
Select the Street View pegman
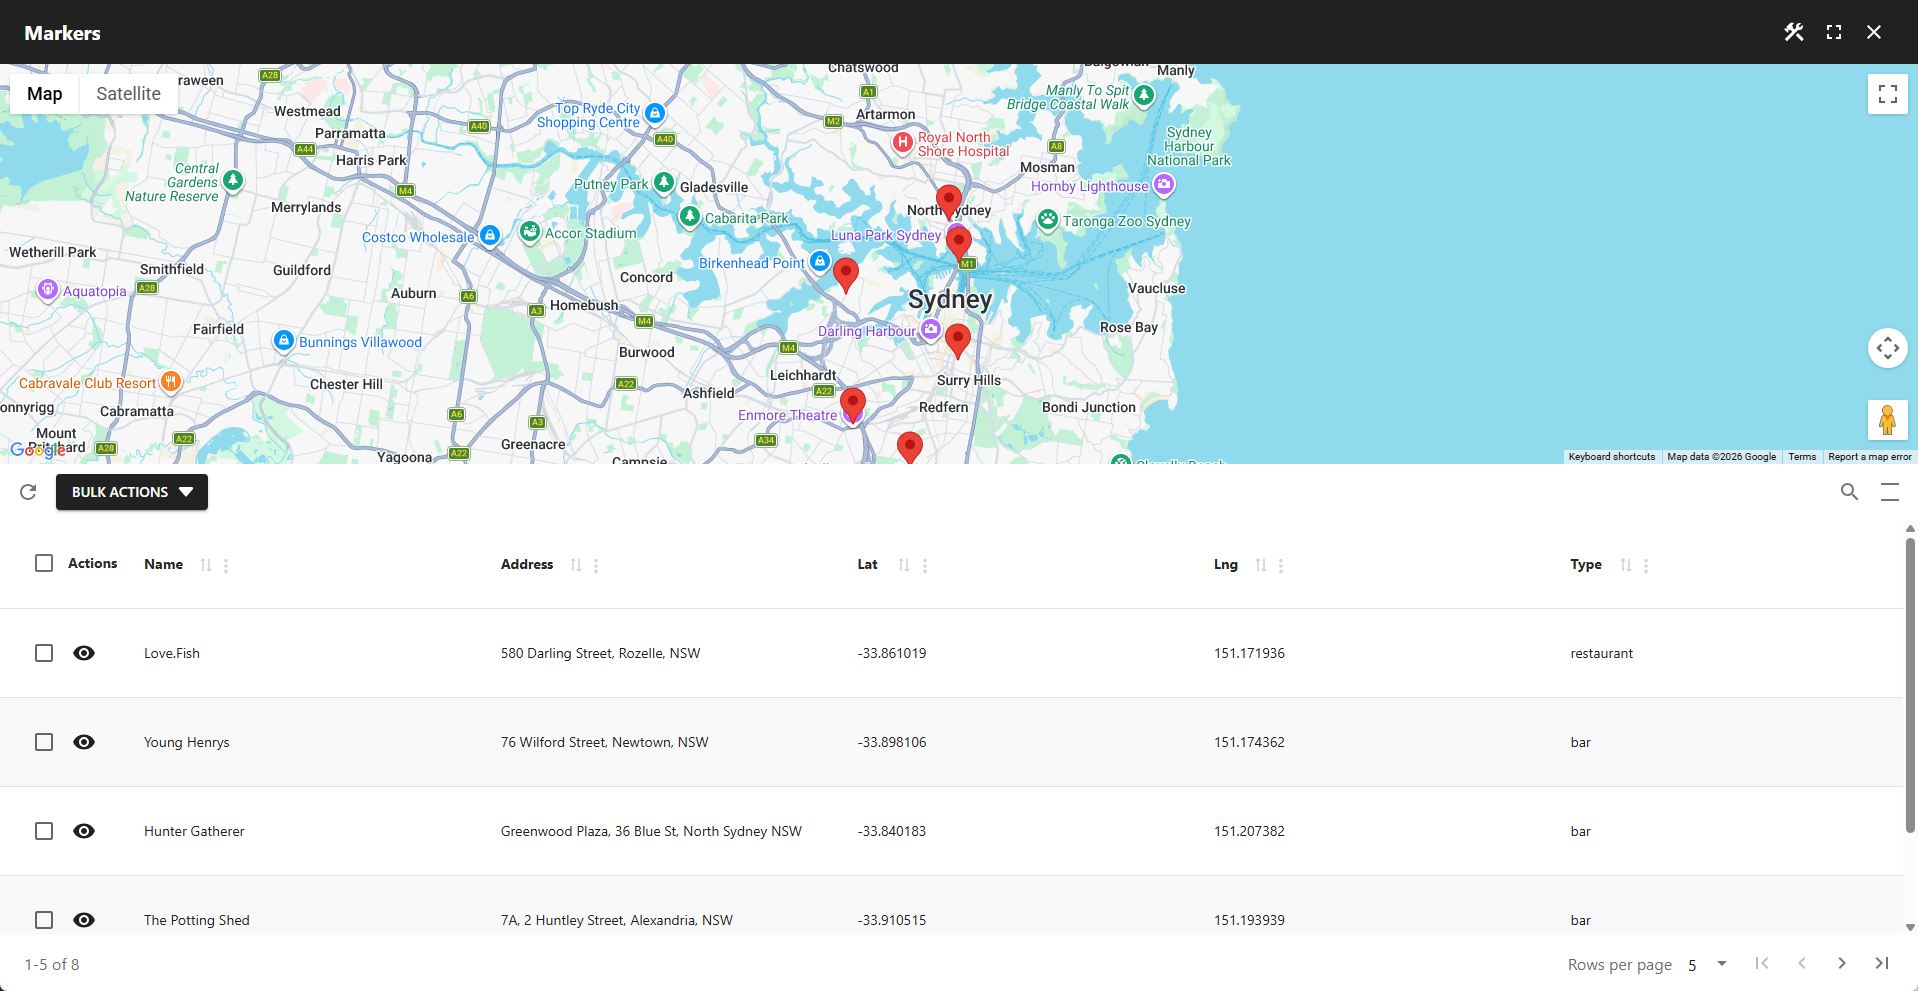coord(1887,420)
